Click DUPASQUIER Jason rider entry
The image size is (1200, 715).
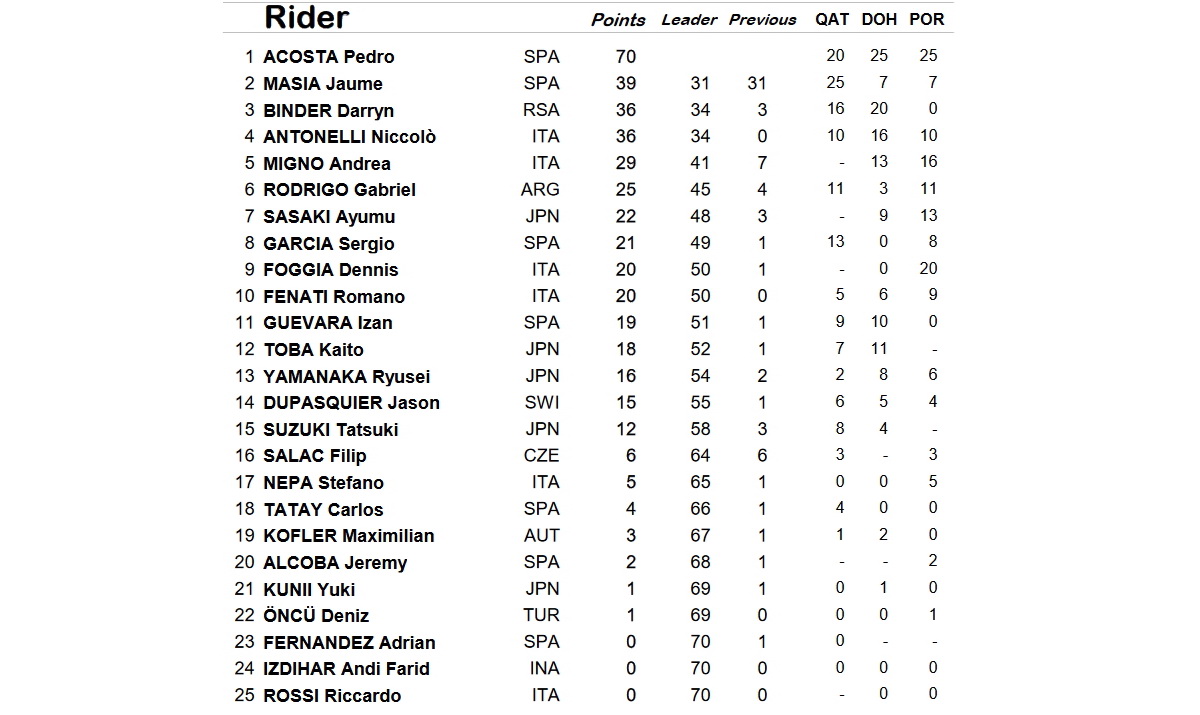[351, 403]
